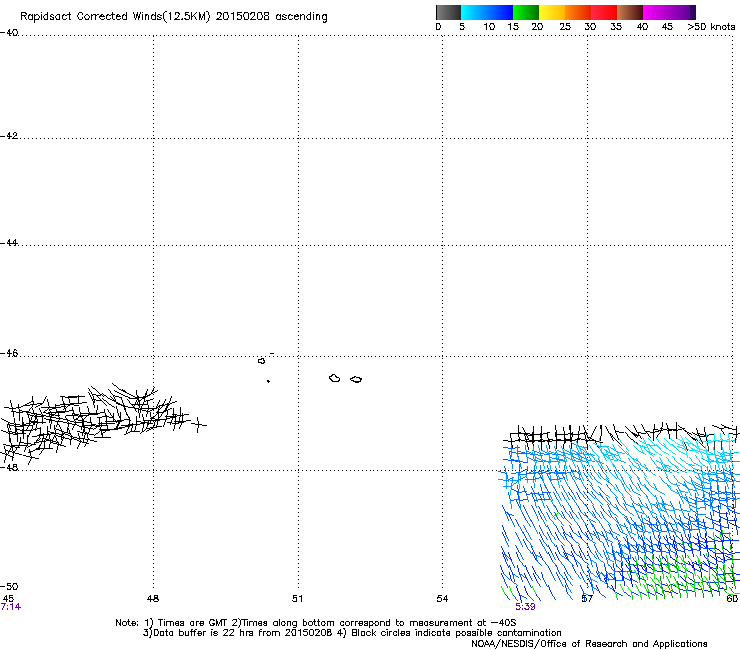Image resolution: width=740 pixels, height=650 pixels.
Task: Click the island outline just east of 51E
Action: coord(335,378)
